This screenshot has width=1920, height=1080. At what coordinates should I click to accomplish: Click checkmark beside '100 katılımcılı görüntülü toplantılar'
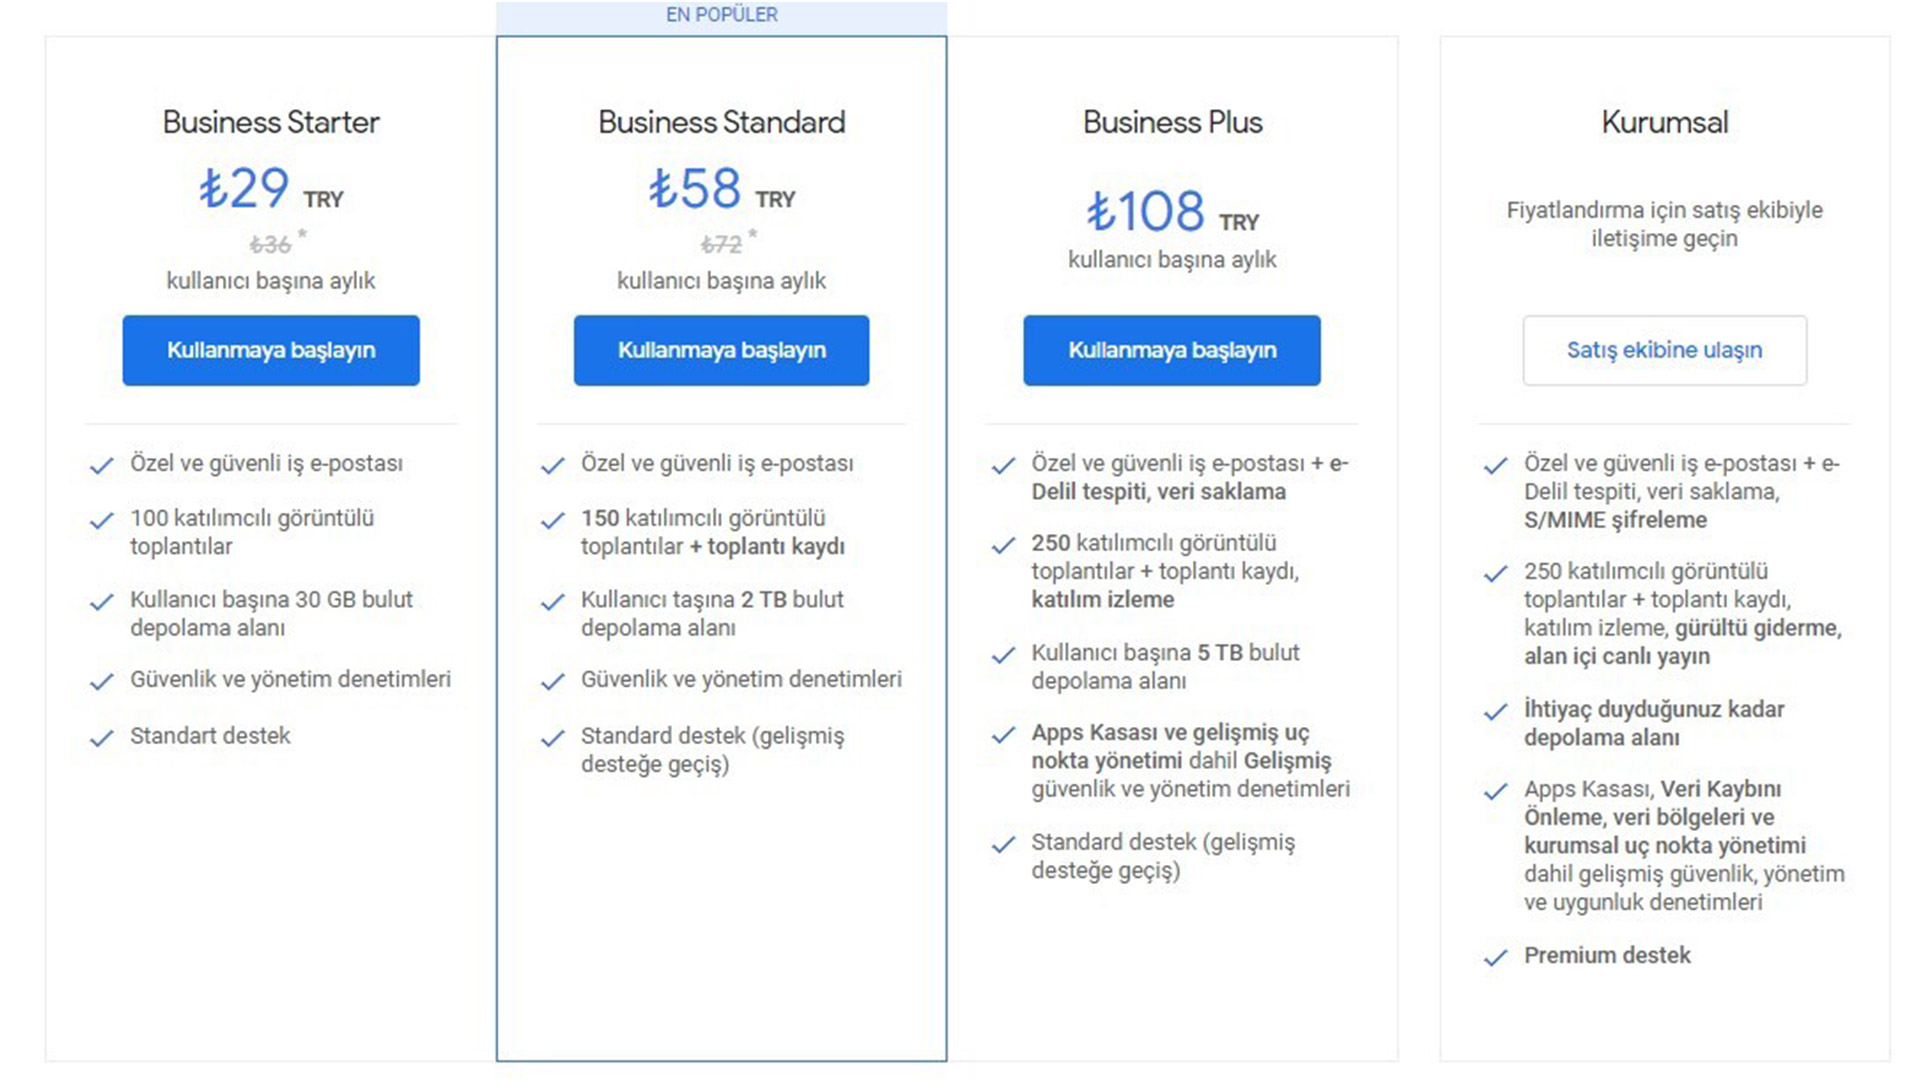click(x=101, y=521)
